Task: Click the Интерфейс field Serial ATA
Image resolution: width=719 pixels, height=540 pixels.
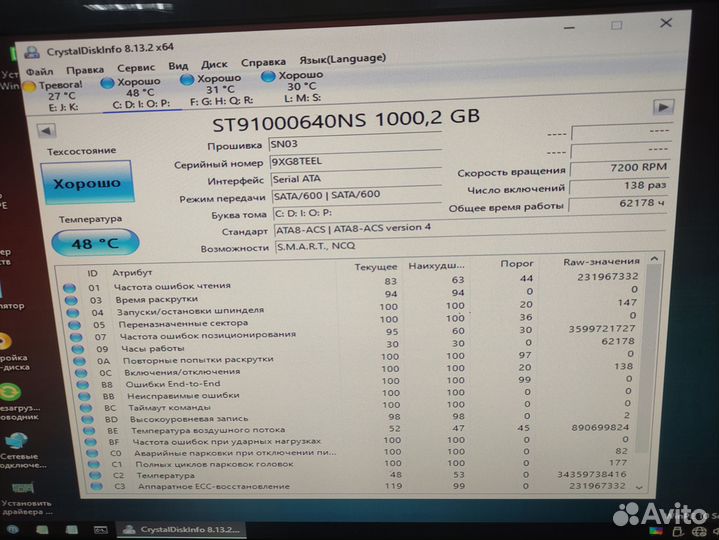Action: [356, 178]
